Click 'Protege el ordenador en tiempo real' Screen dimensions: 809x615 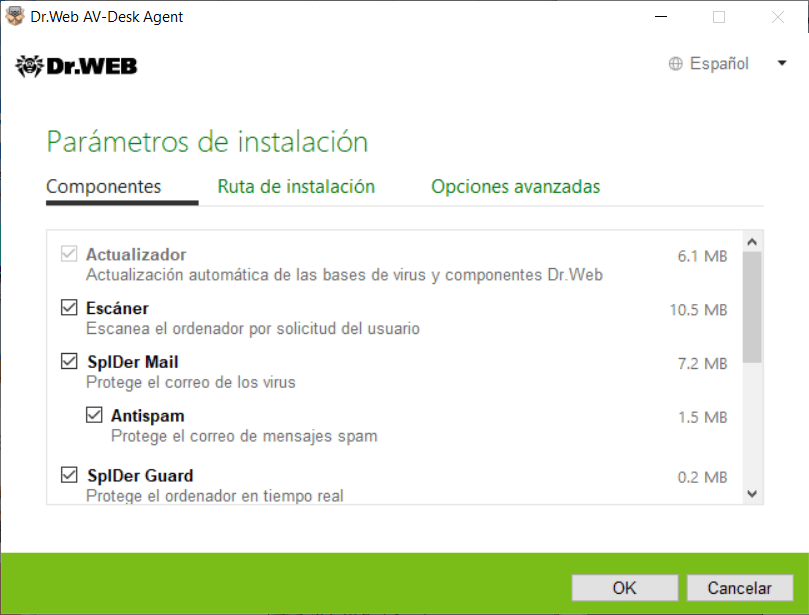[215, 495]
